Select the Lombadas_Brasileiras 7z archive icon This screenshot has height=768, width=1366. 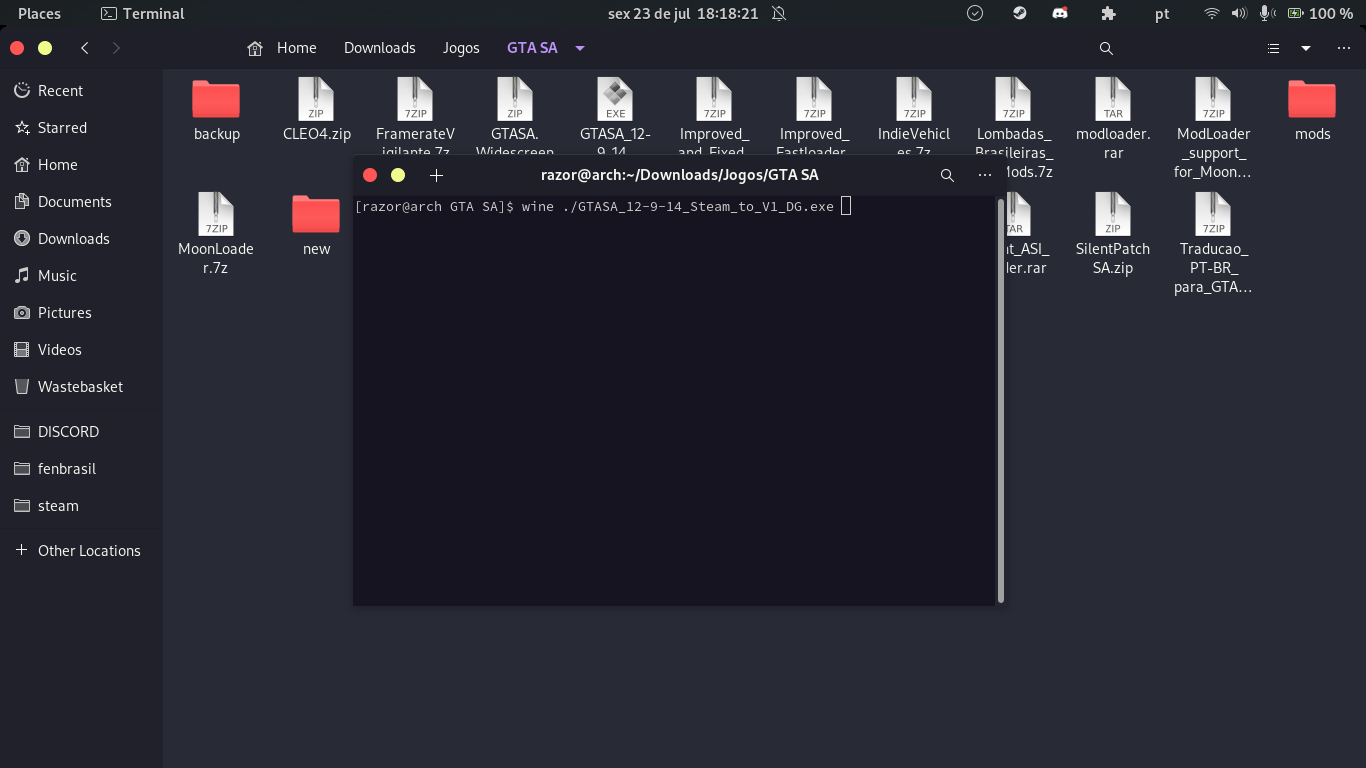point(1014,100)
